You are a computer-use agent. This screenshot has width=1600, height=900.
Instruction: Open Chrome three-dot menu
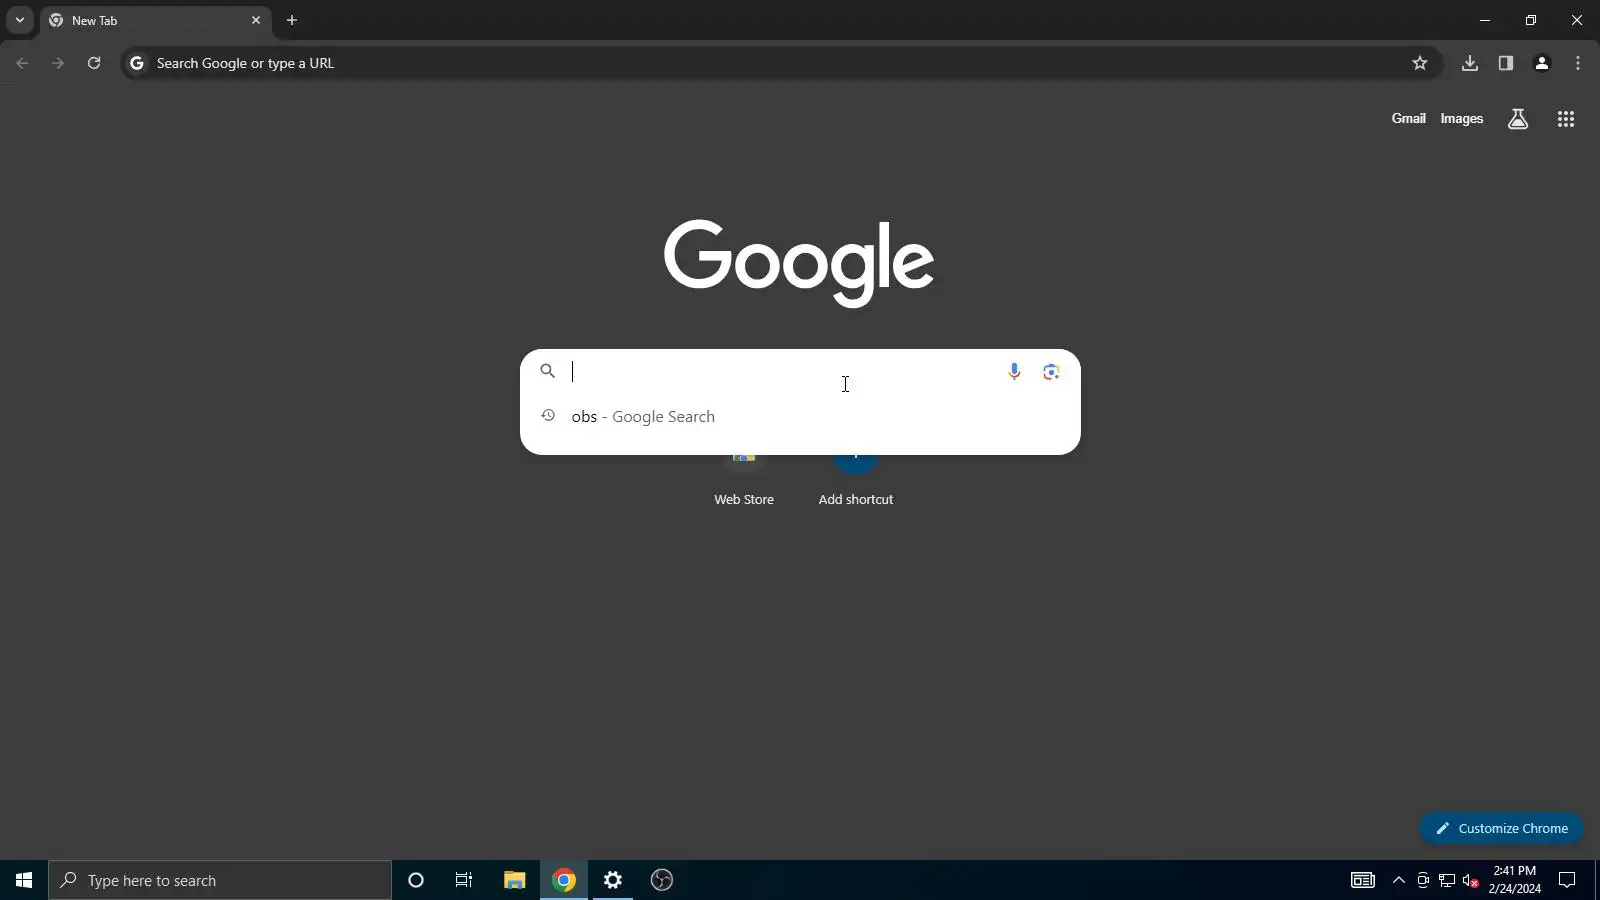click(x=1578, y=63)
